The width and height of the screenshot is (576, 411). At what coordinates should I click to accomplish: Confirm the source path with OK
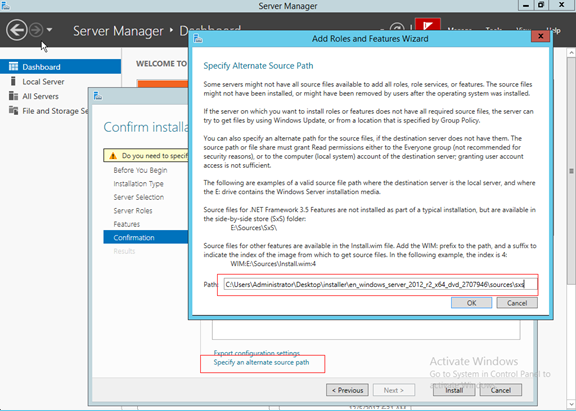pos(471,303)
